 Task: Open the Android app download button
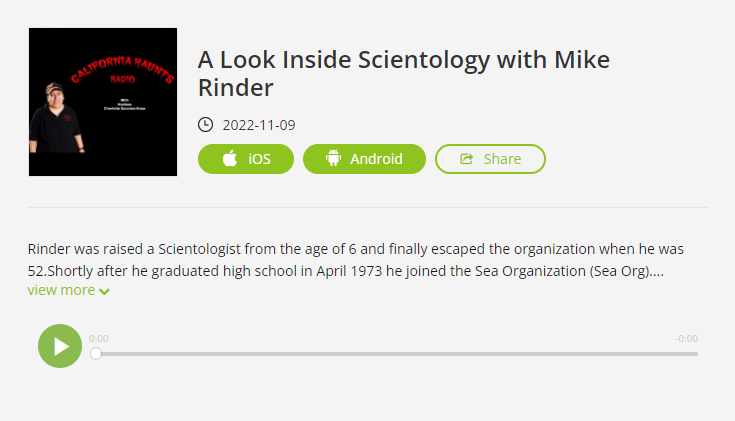tap(364, 159)
